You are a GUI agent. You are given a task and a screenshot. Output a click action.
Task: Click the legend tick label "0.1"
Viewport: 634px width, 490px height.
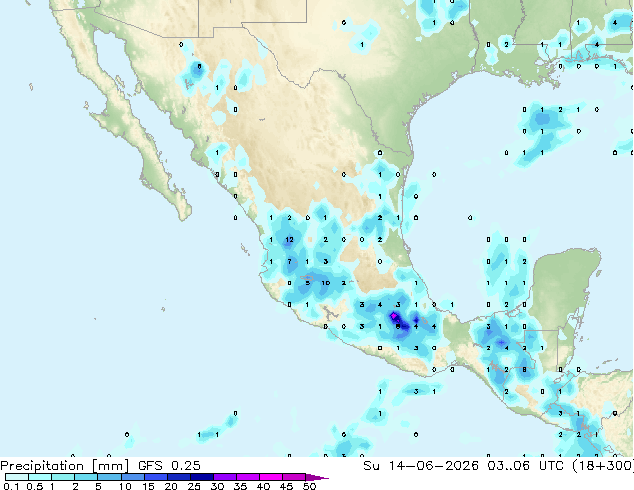11,486
